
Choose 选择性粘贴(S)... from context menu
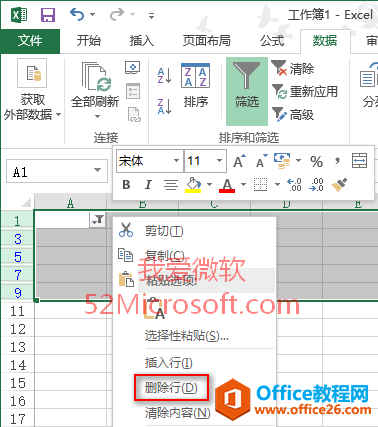(x=195, y=336)
